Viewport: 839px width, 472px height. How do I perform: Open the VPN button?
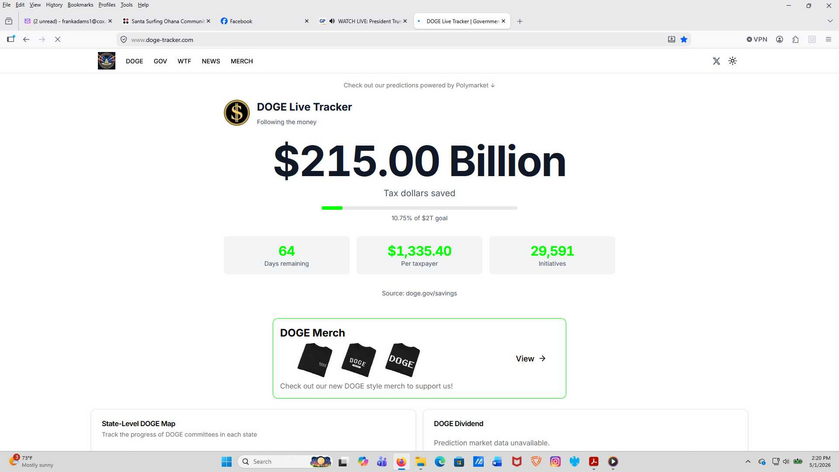[757, 40]
